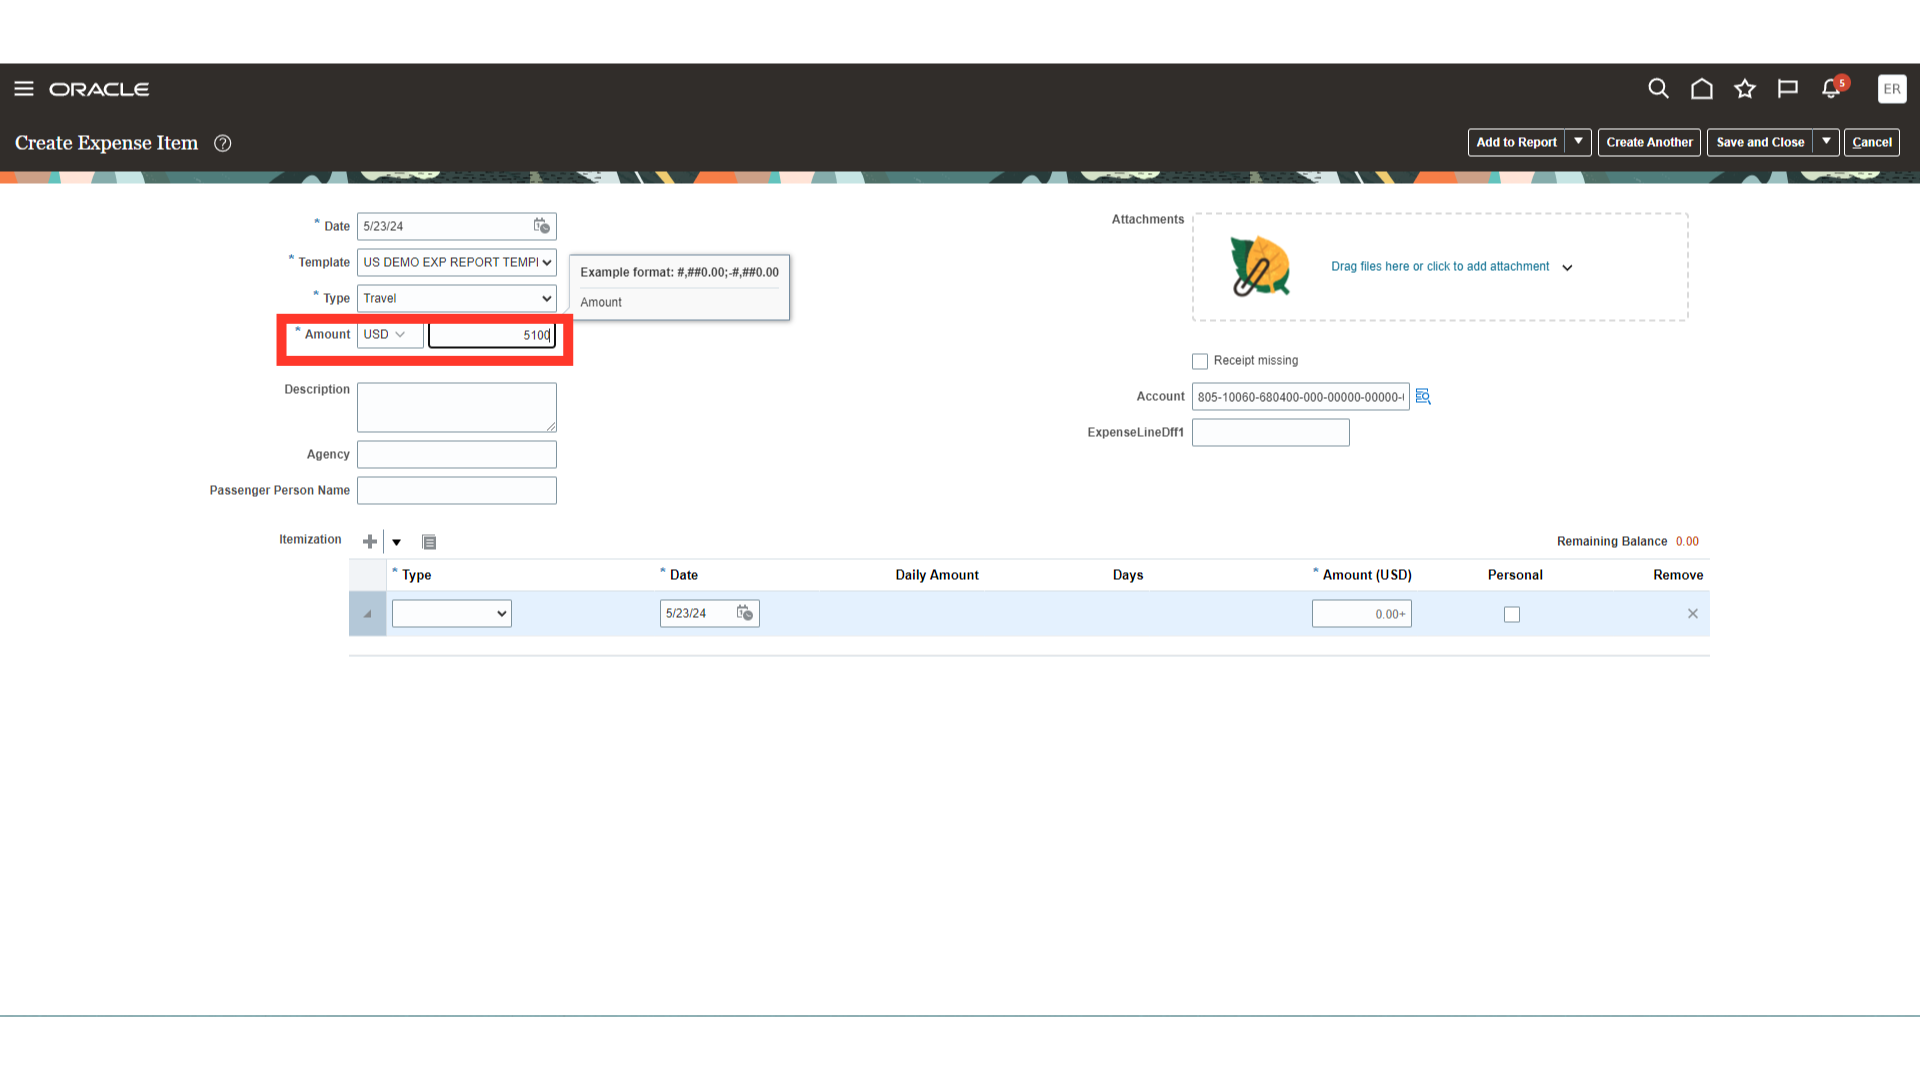Click Drag files here or click link
Image resolution: width=1920 pixels, height=1080 pixels.
pos(1440,266)
